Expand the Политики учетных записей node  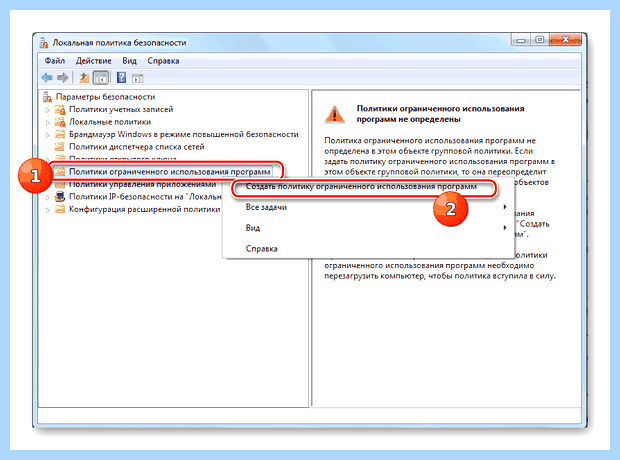pos(48,110)
